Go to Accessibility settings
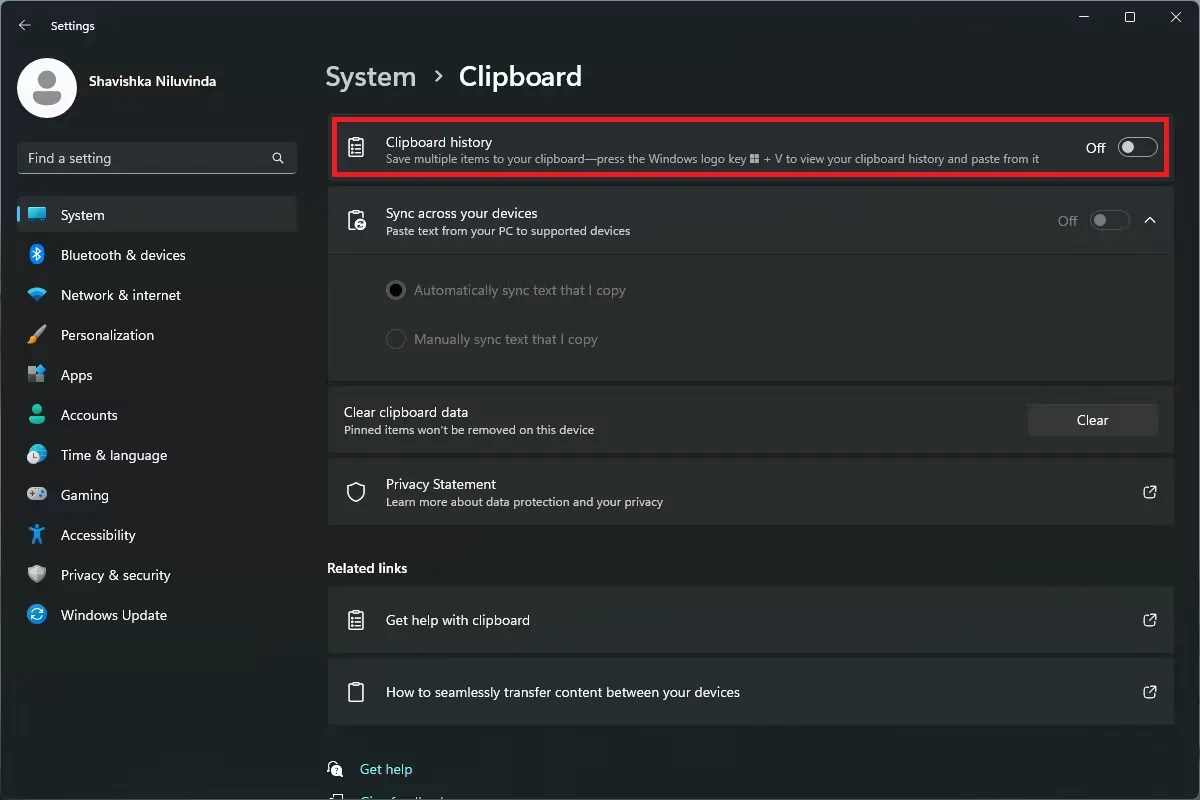 (157, 535)
